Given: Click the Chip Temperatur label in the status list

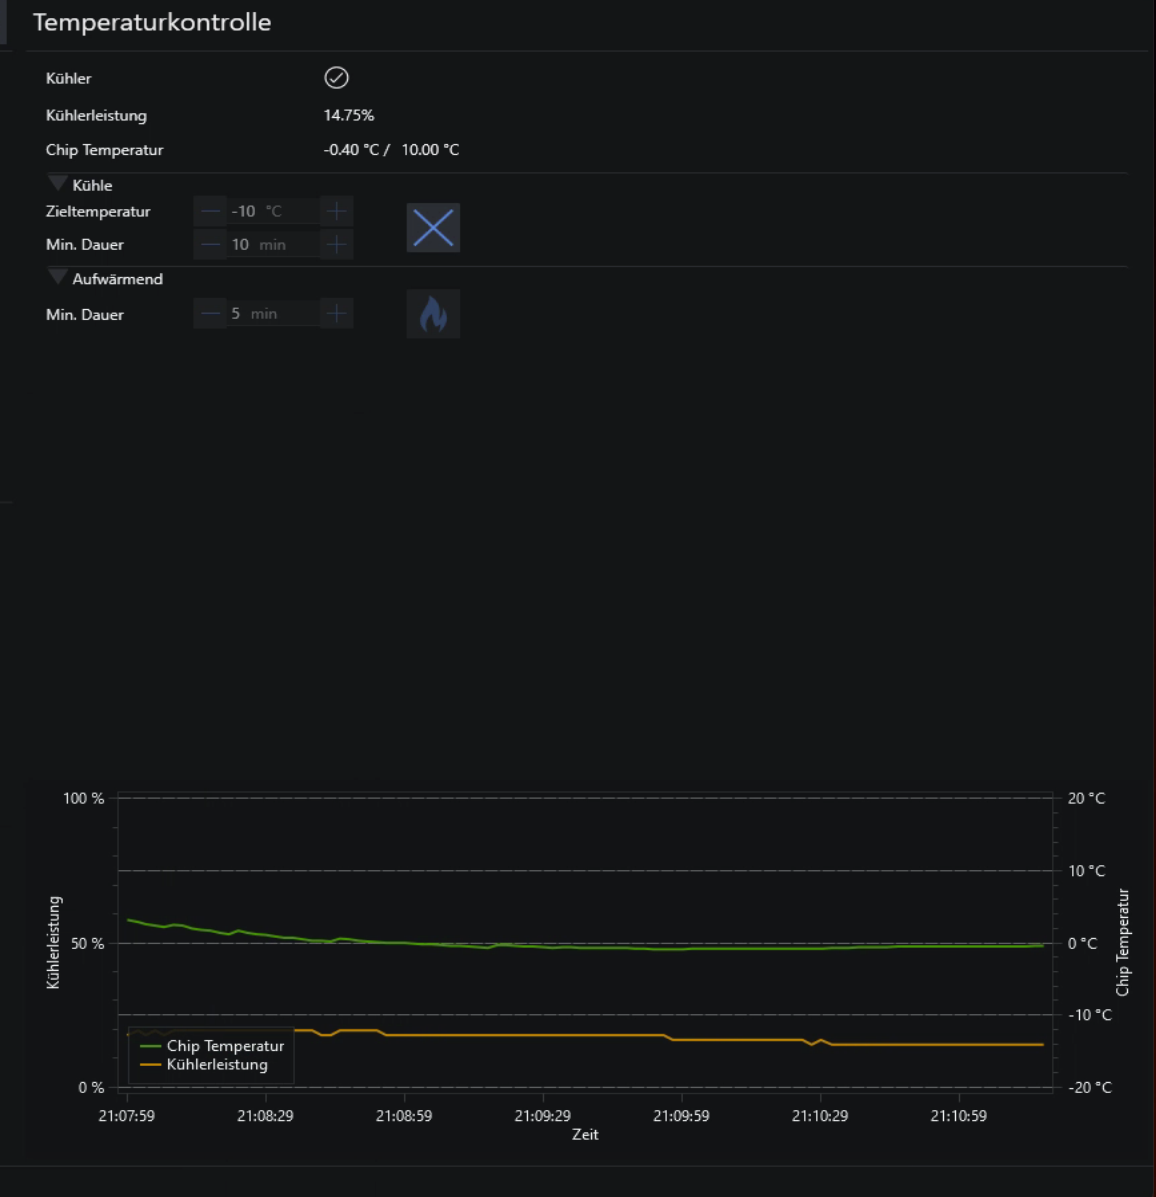Looking at the screenshot, I should pyautogui.click(x=105, y=150).
